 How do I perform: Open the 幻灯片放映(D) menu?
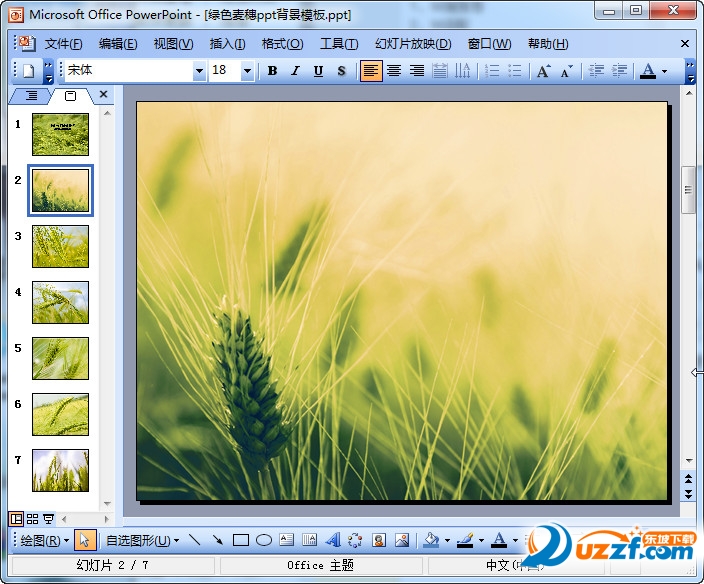pos(413,44)
